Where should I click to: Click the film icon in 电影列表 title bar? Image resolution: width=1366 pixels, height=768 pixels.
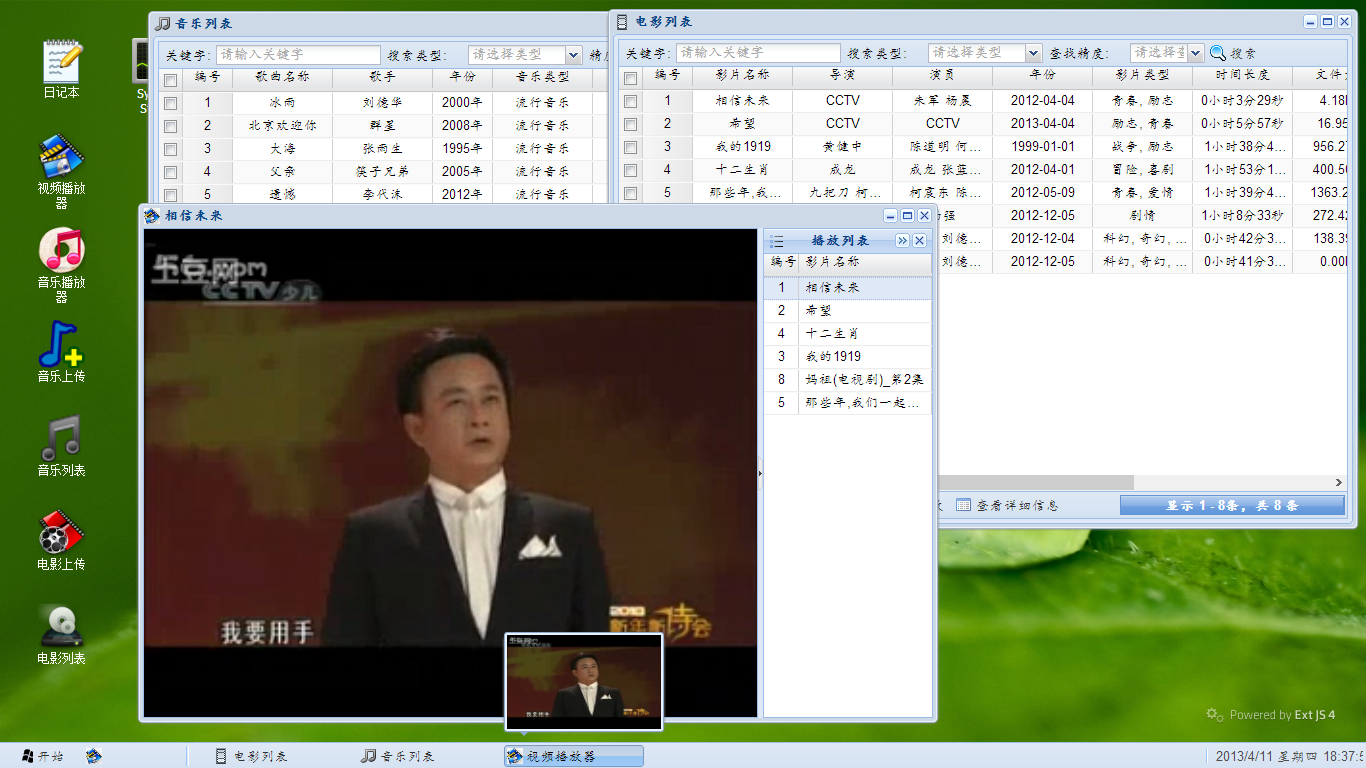tap(623, 21)
